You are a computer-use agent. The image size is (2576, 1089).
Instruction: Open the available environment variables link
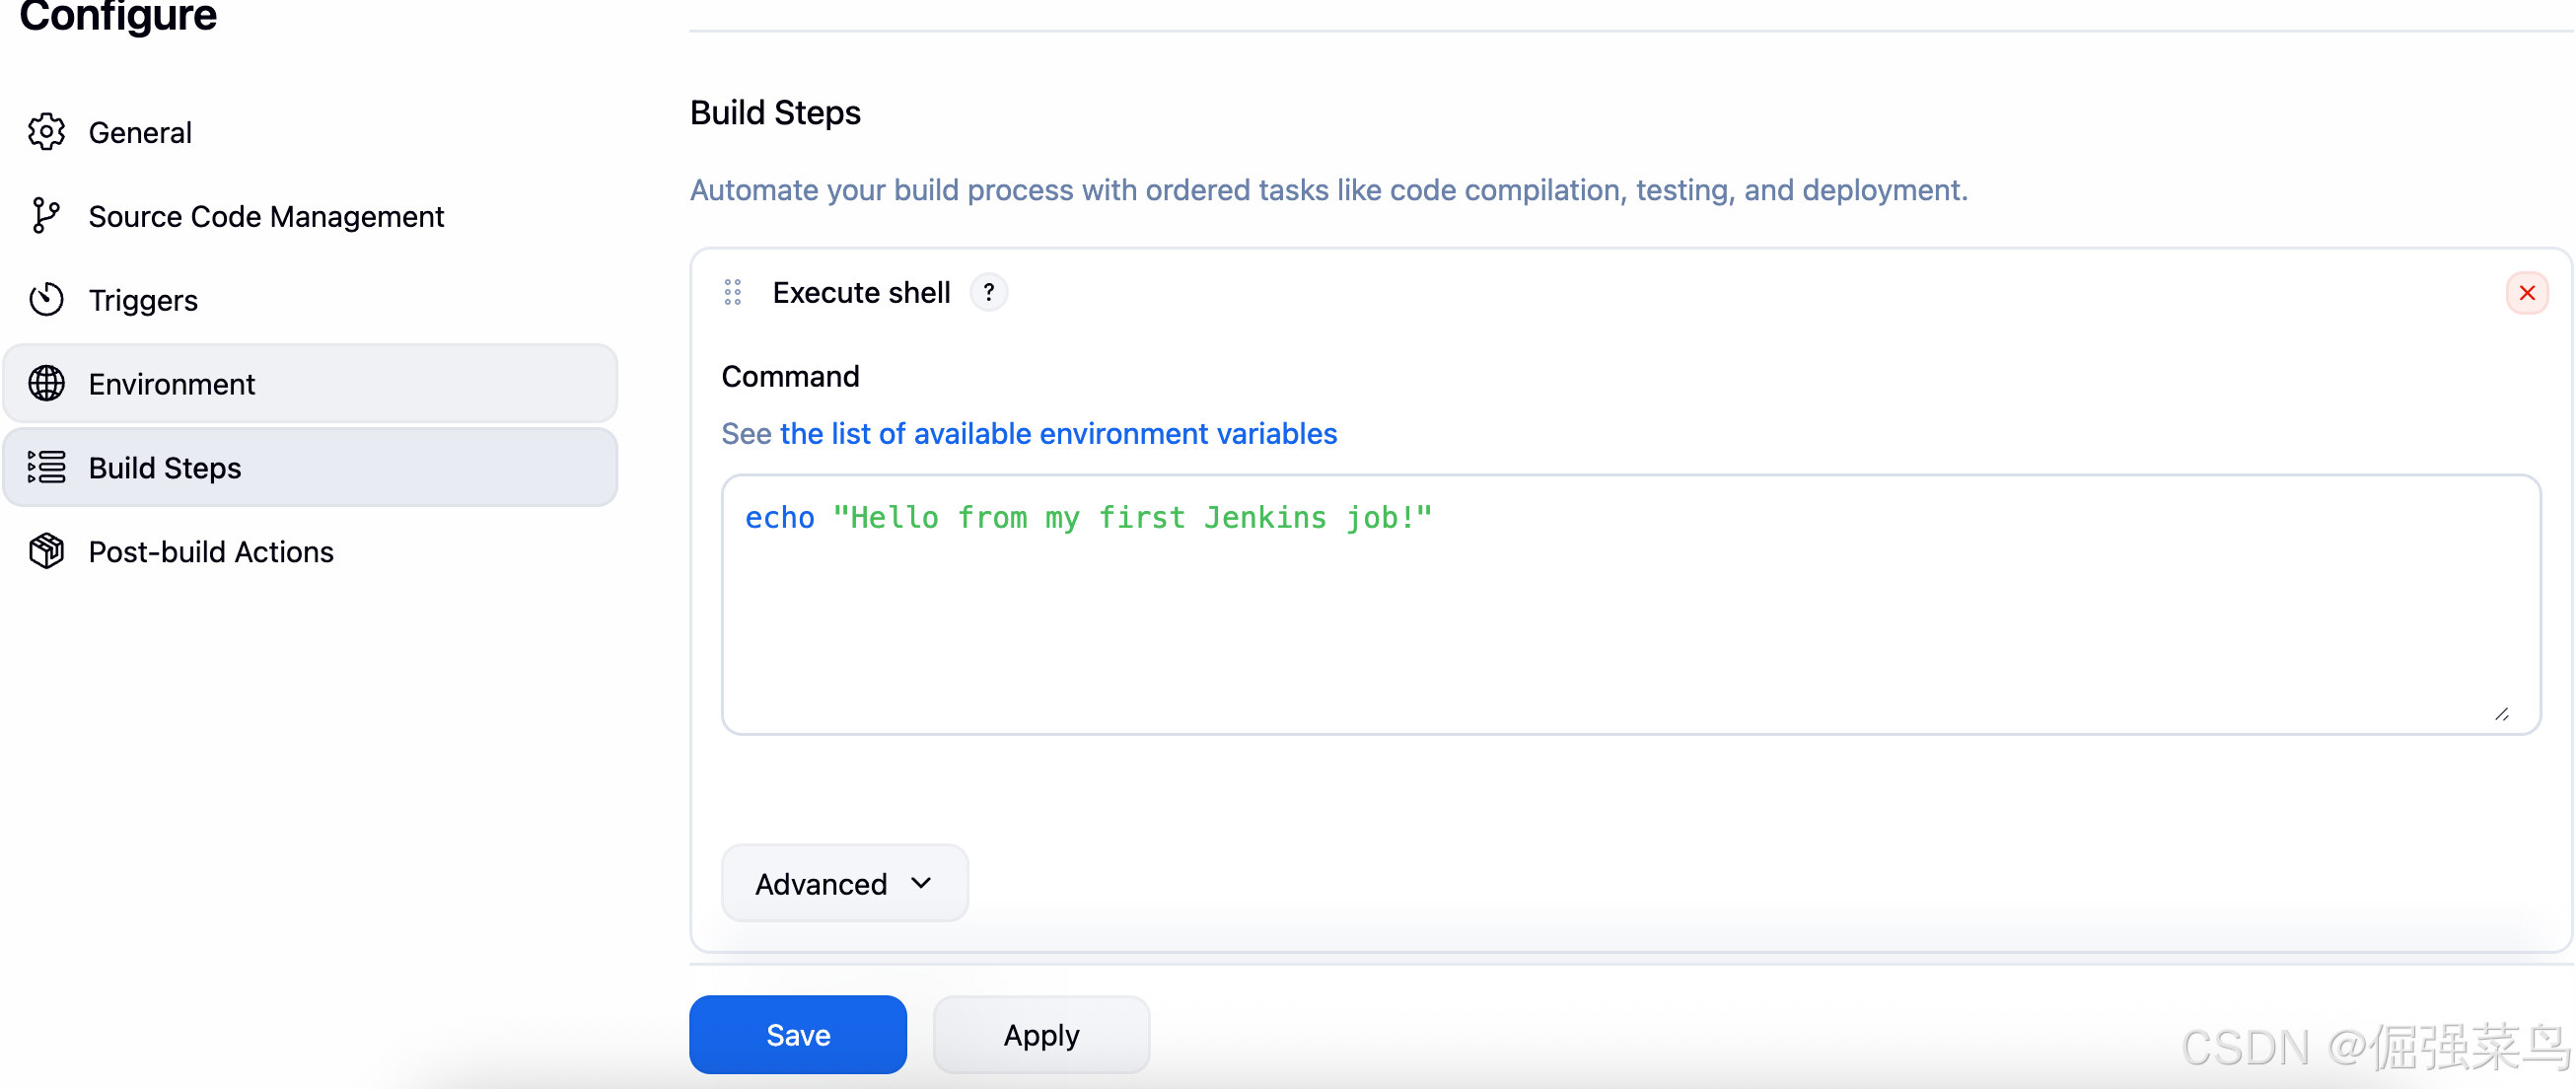coord(1058,434)
